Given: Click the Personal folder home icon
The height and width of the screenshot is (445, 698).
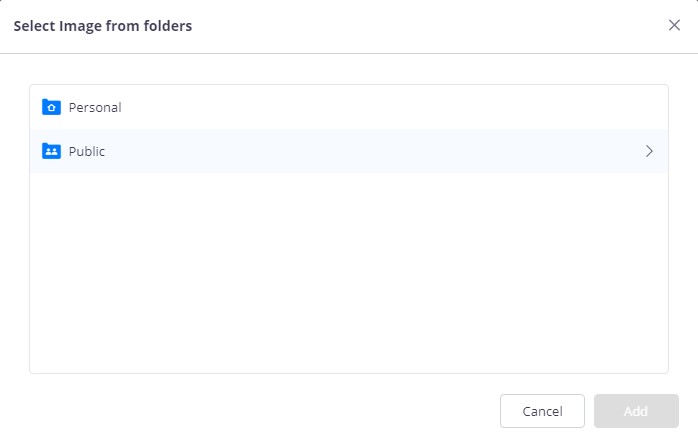Looking at the screenshot, I should (x=51, y=107).
